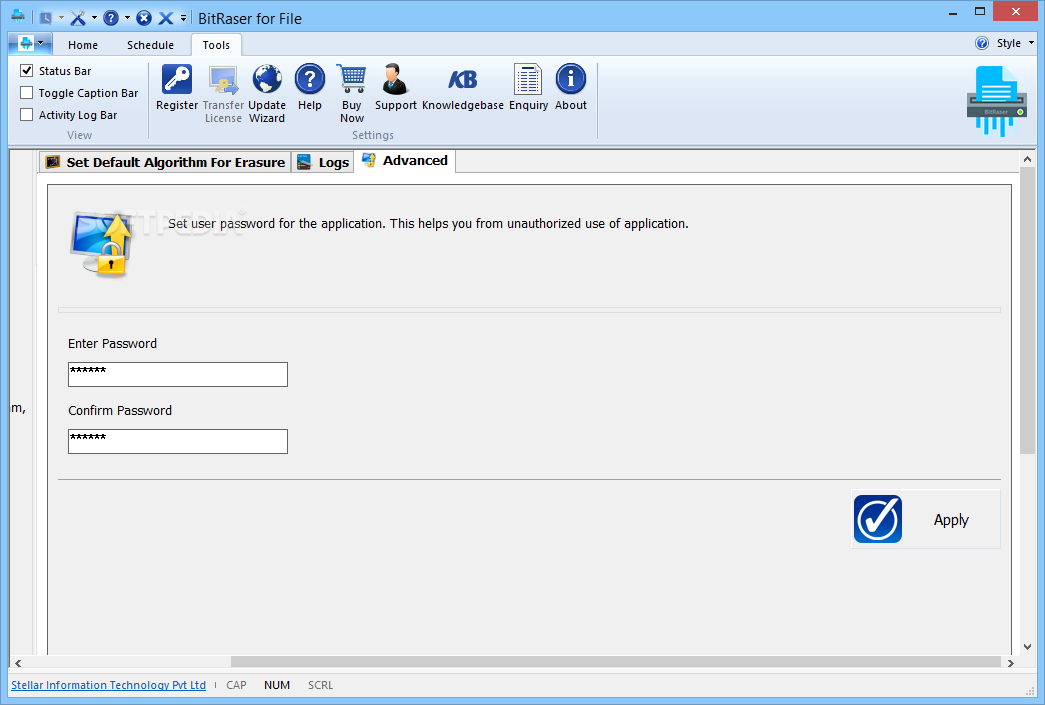This screenshot has height=705, width=1045.
Task: Expand the tools icon dropdown arrow
Action: point(94,18)
